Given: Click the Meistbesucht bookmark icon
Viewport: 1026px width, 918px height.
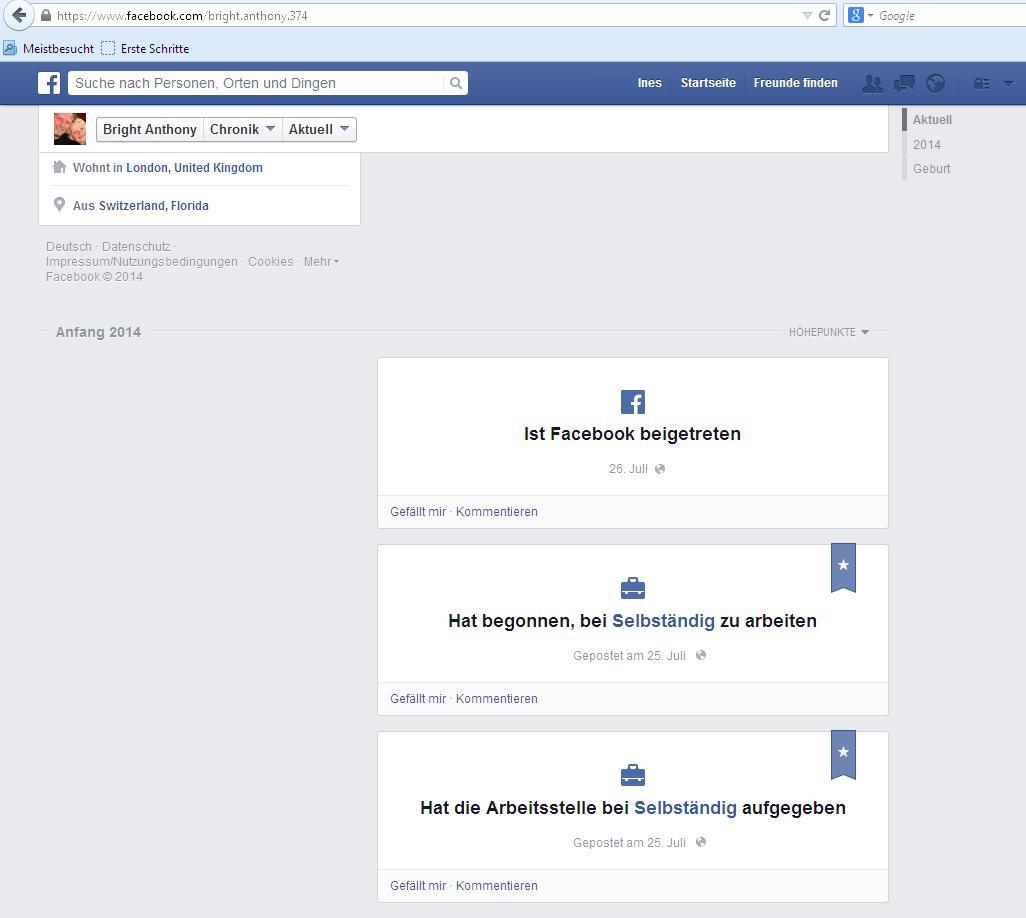Looking at the screenshot, I should [x=10, y=48].
